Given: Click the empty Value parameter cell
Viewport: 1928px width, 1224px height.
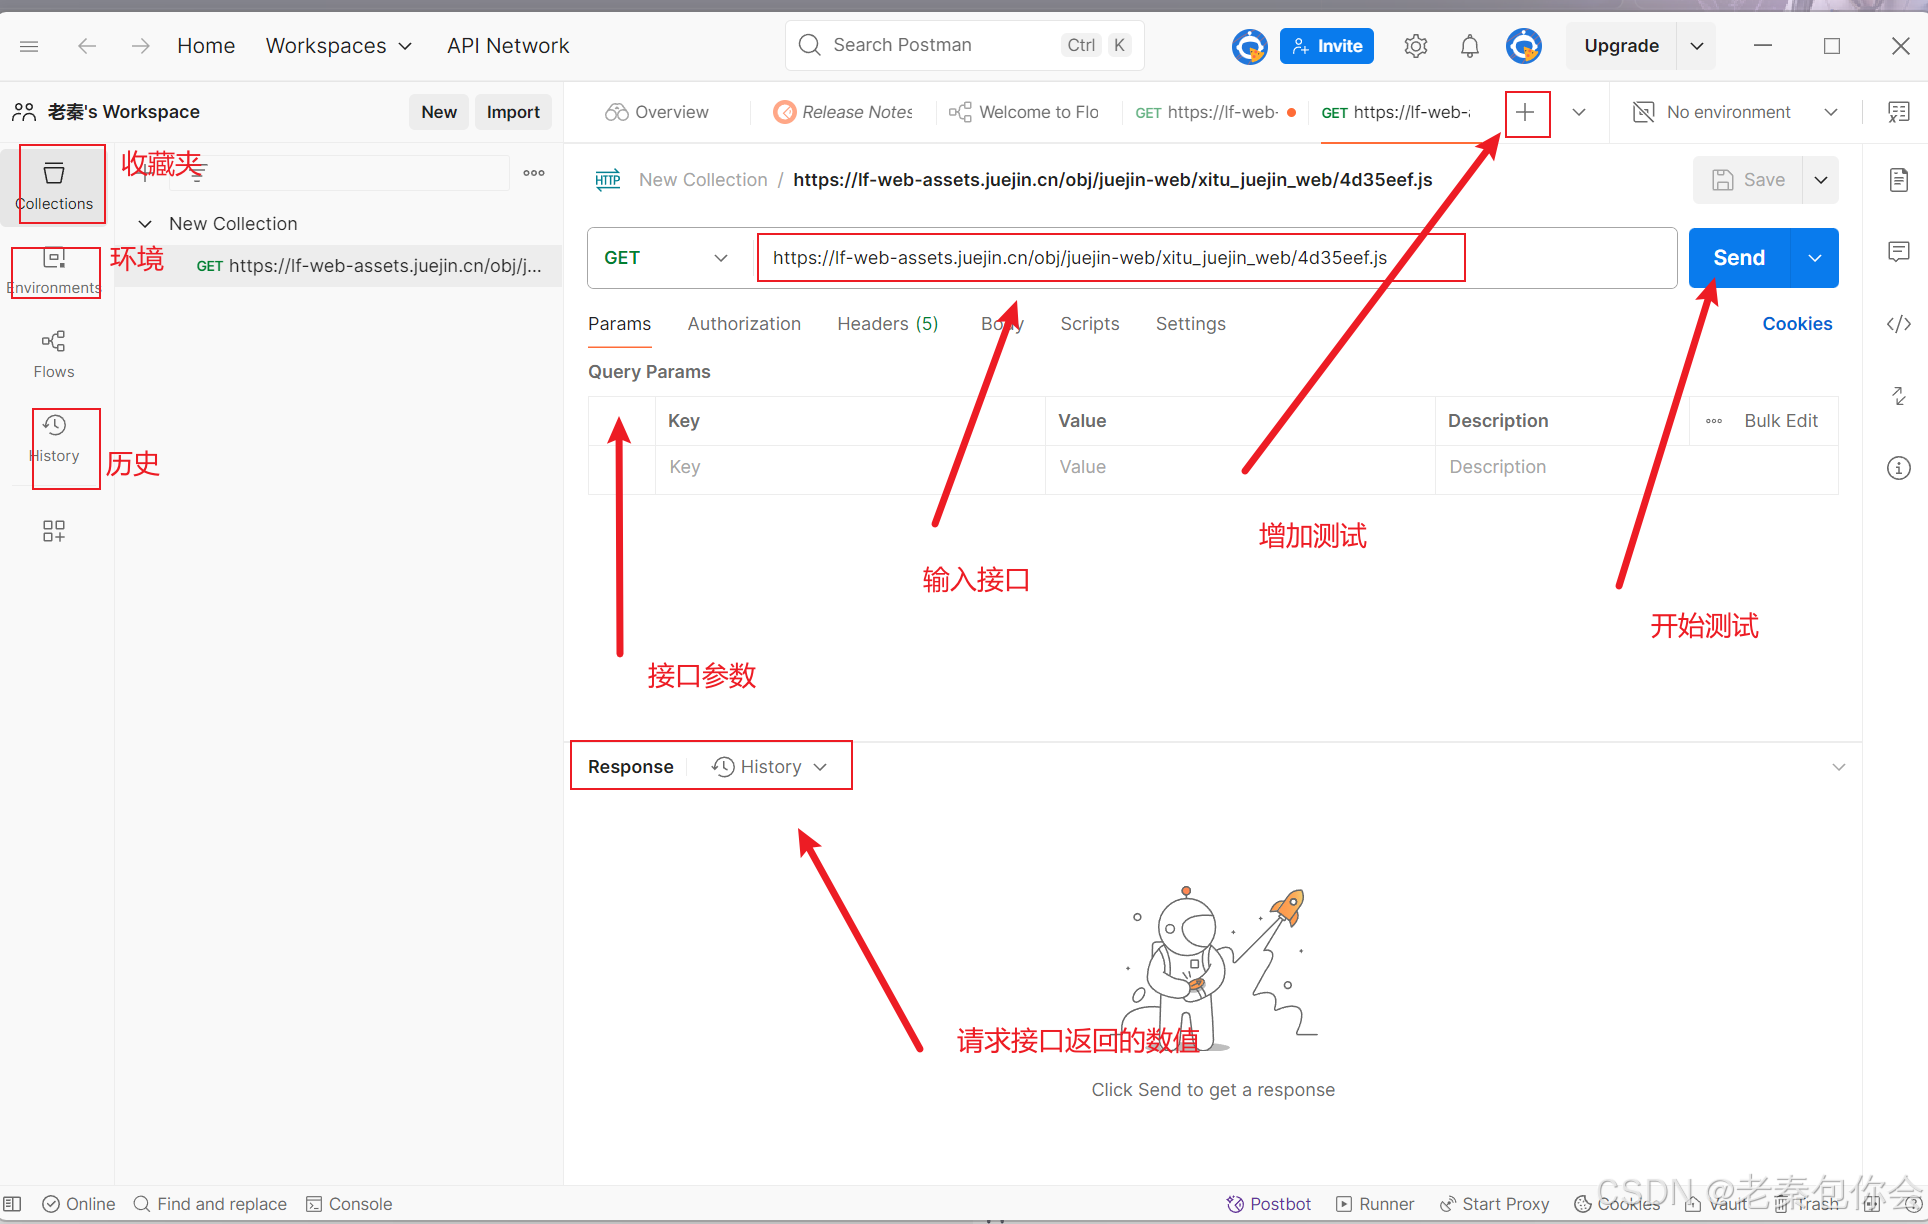Looking at the screenshot, I should (x=1240, y=468).
